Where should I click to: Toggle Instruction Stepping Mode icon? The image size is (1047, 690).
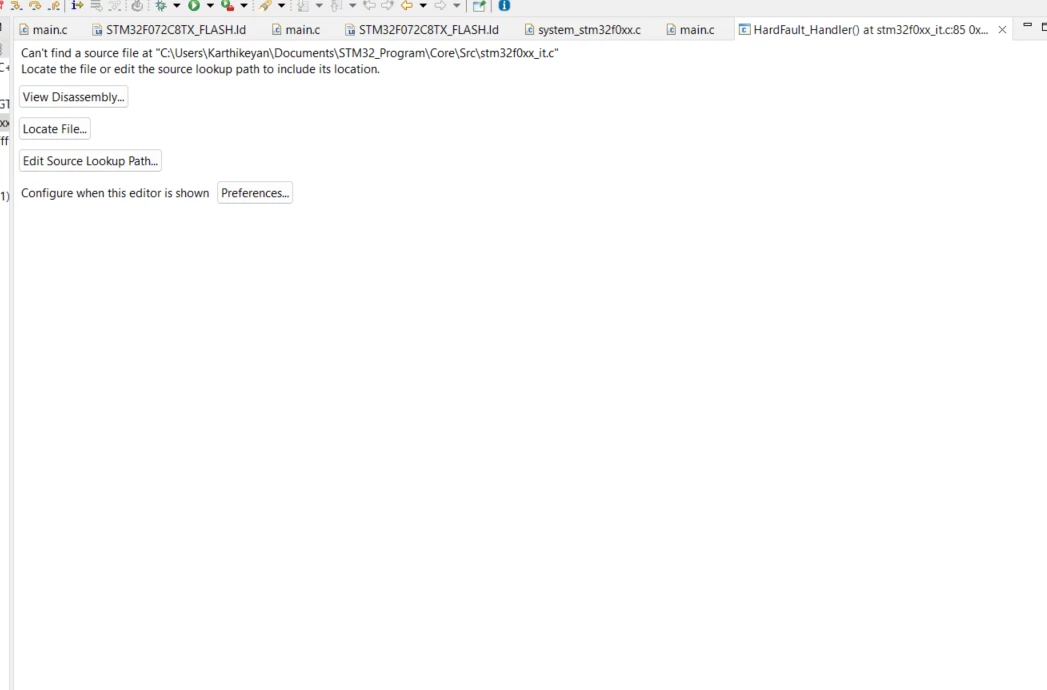[x=77, y=5]
